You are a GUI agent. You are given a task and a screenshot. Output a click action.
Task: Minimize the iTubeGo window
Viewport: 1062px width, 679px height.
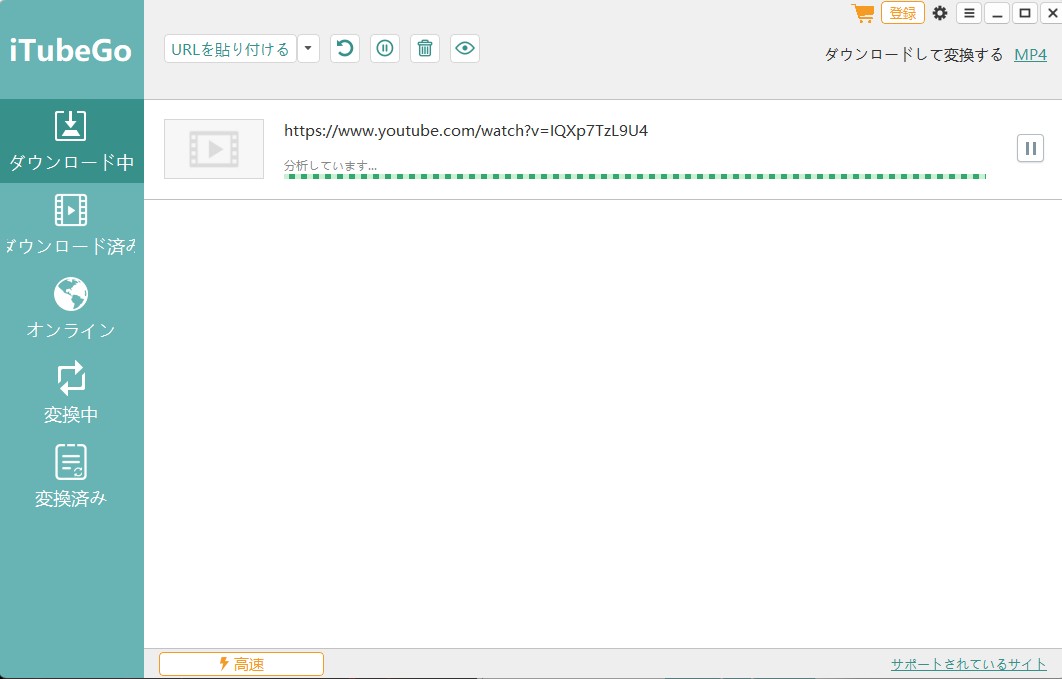pyautogui.click(x=997, y=13)
